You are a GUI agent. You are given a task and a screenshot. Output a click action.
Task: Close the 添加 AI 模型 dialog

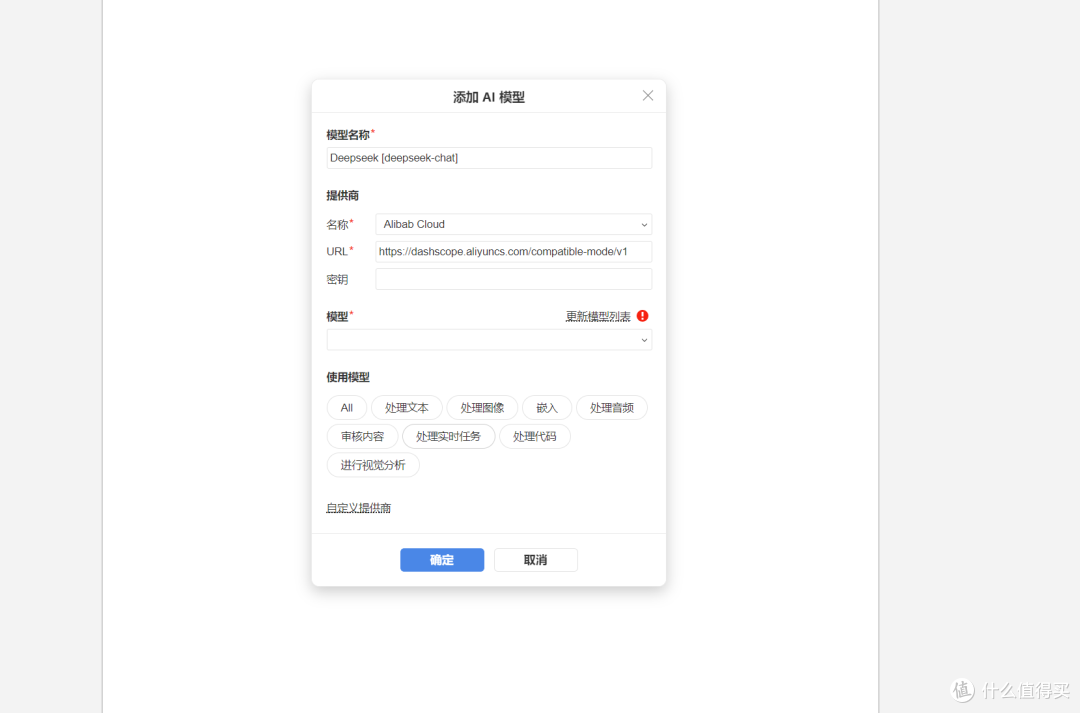[647, 96]
